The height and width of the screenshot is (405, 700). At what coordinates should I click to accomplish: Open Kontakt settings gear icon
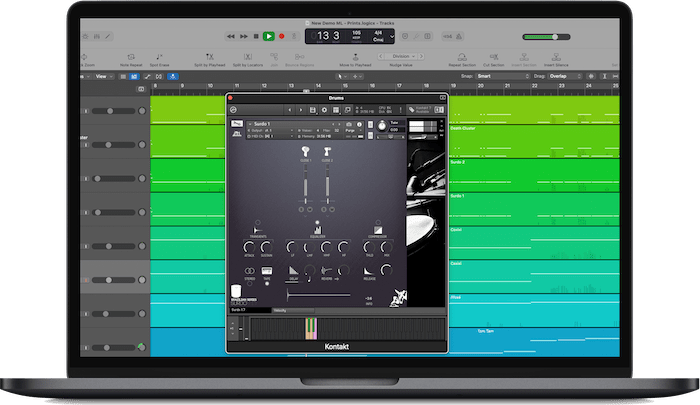[324, 110]
